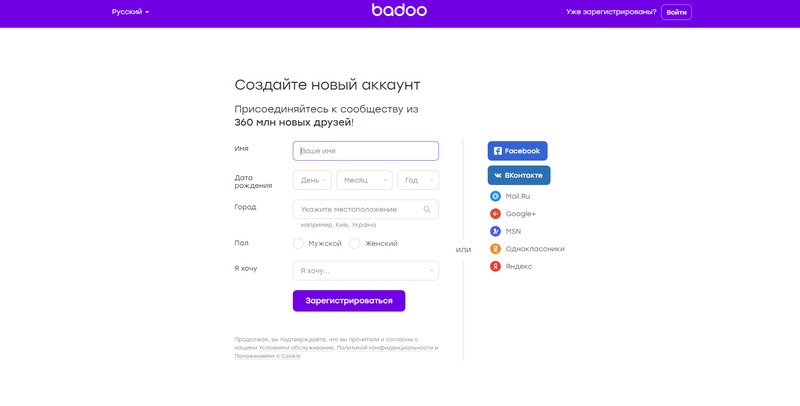Click the Уже зарегистрированы? text
Image resolution: width=800 pixels, height=406 pixels.
611,12
